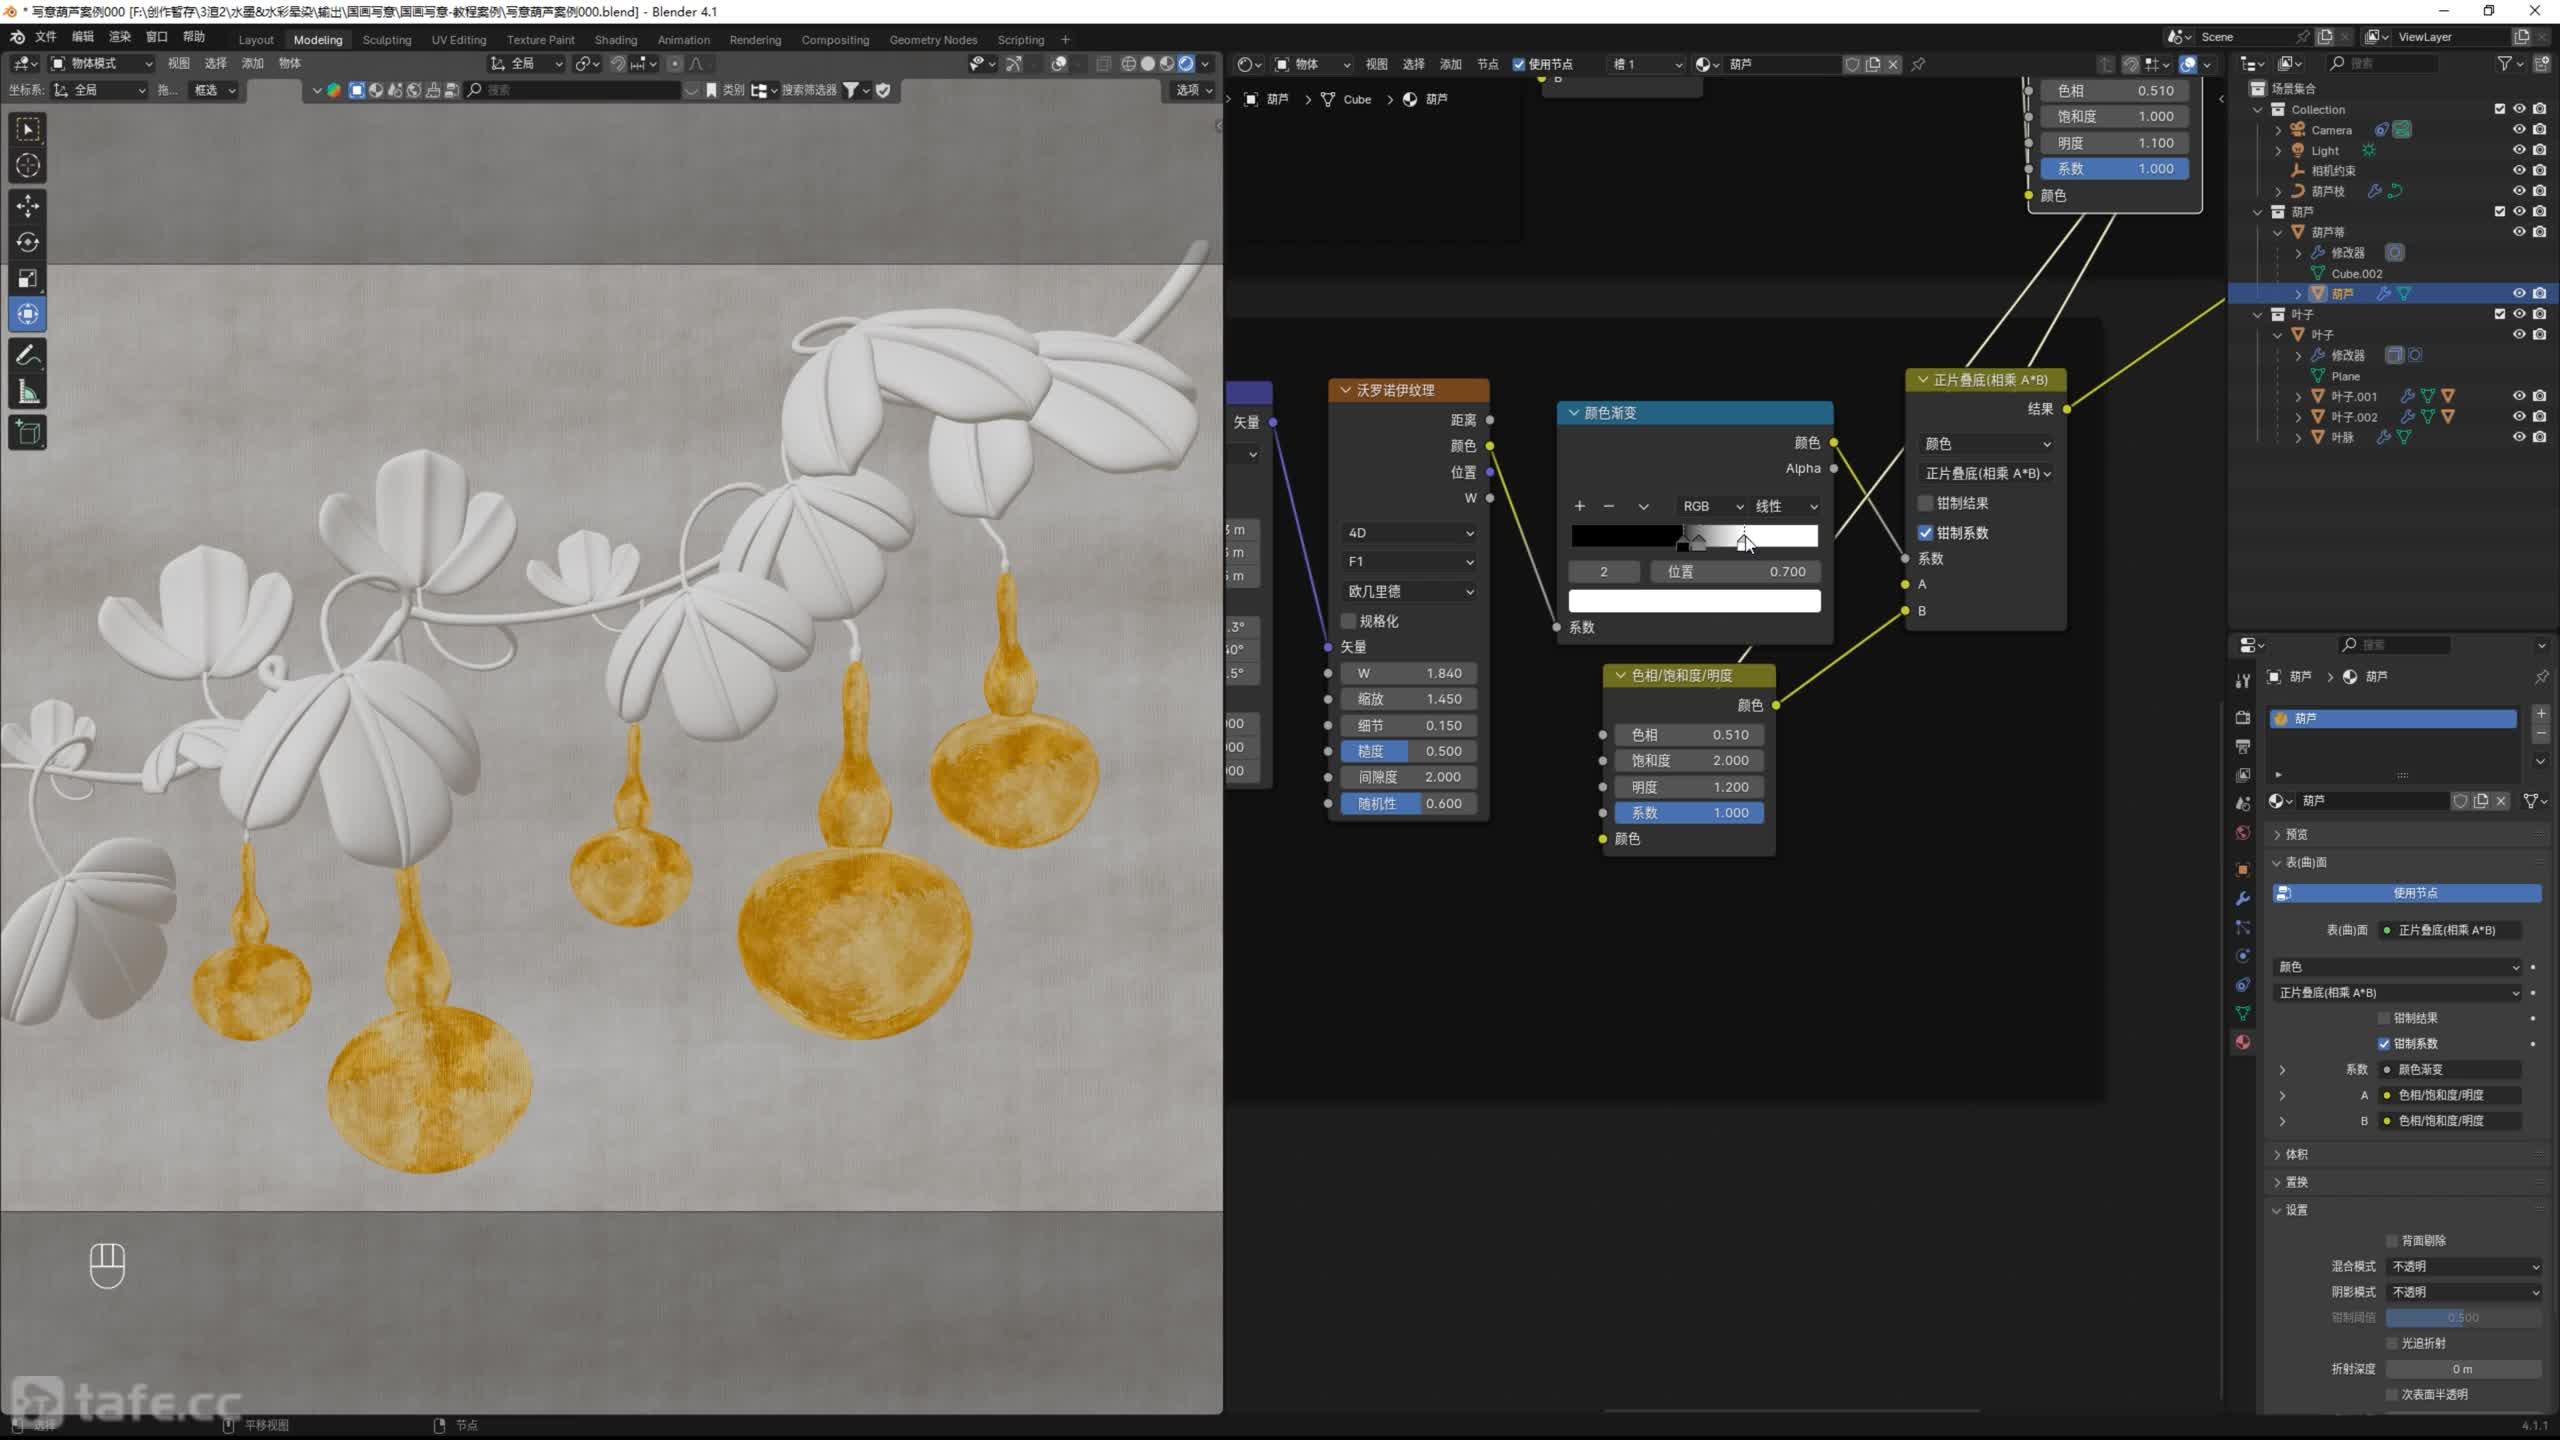Select the Move tool in left toolbar
Image resolution: width=2560 pixels, height=1440 pixels.
click(x=28, y=206)
